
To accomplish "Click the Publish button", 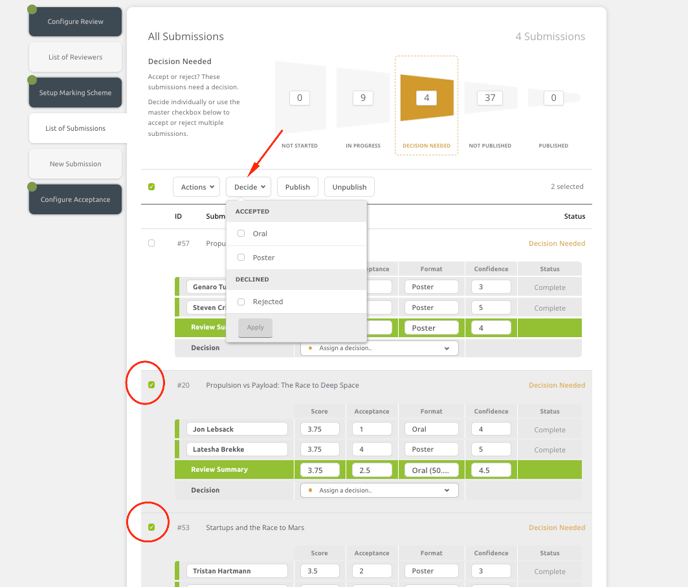I will tap(297, 187).
